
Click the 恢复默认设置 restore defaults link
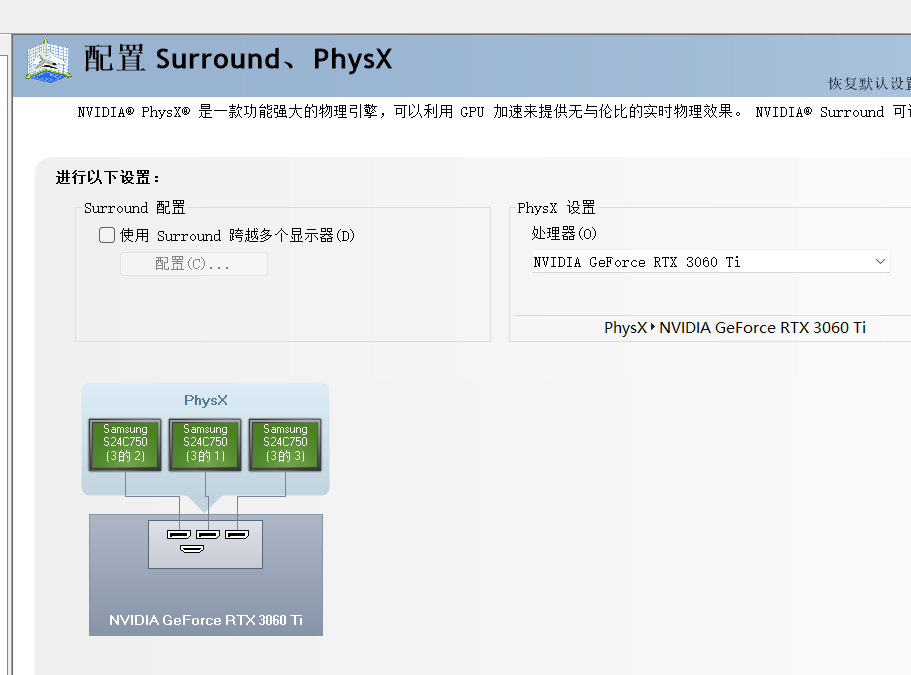click(x=870, y=84)
